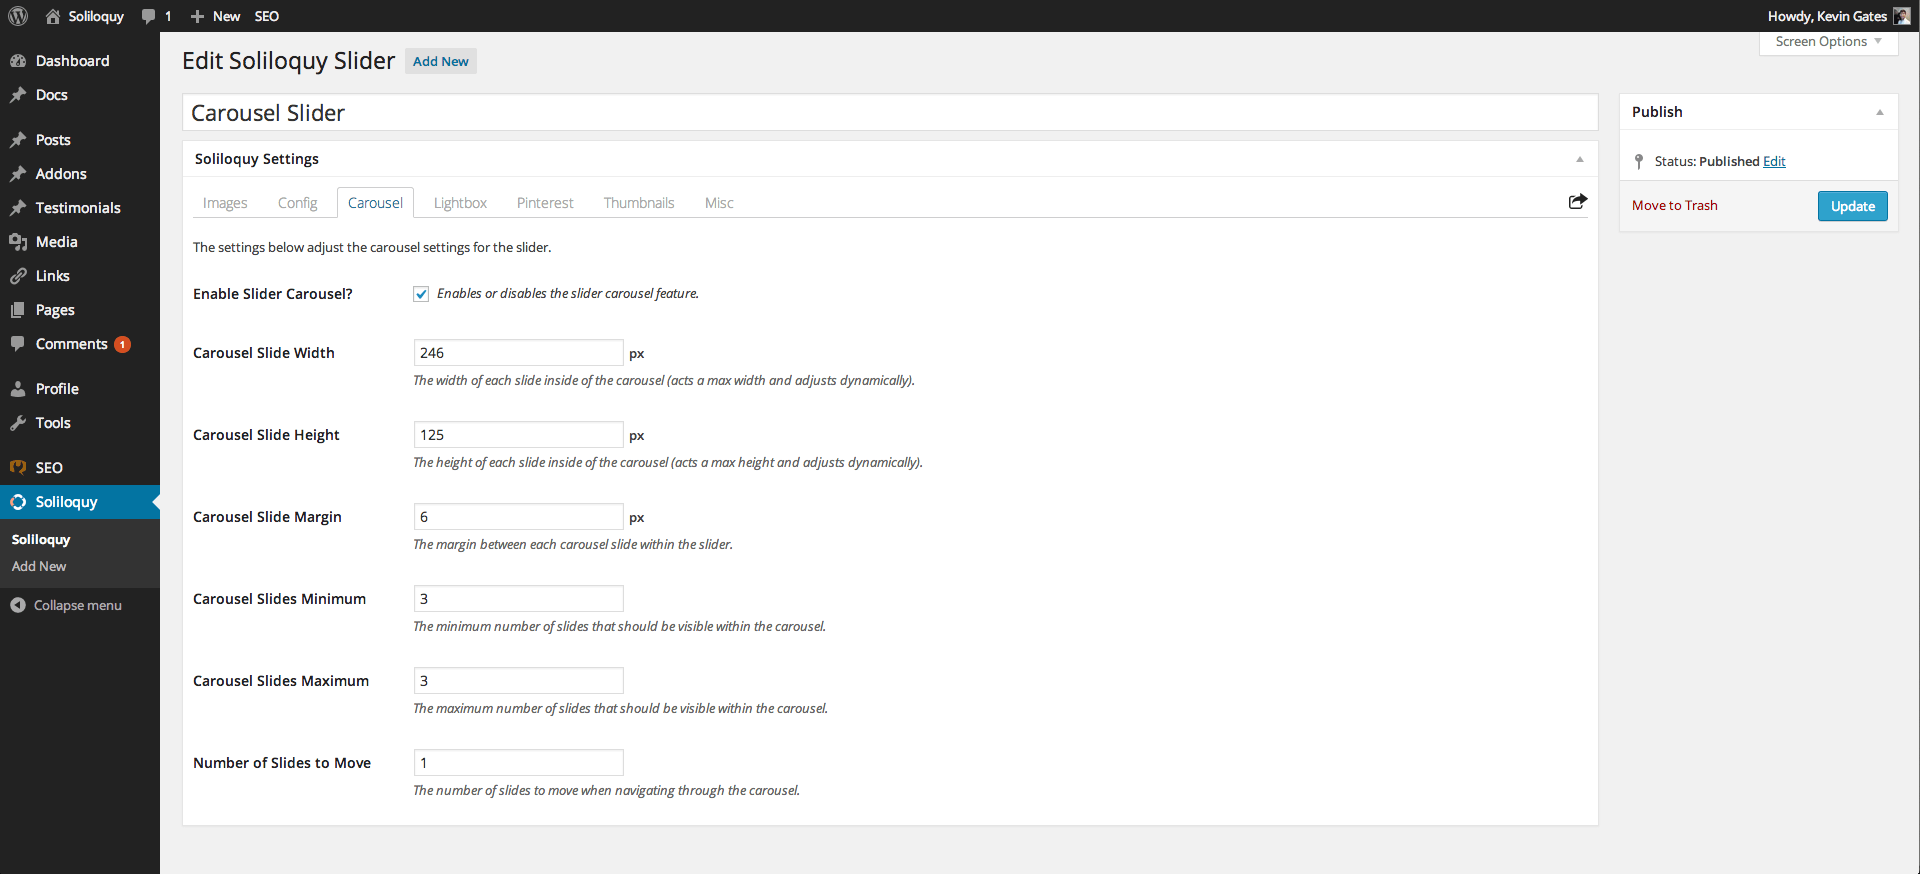The height and width of the screenshot is (874, 1920).
Task: Click the WordPress logo icon
Action: click(x=18, y=16)
